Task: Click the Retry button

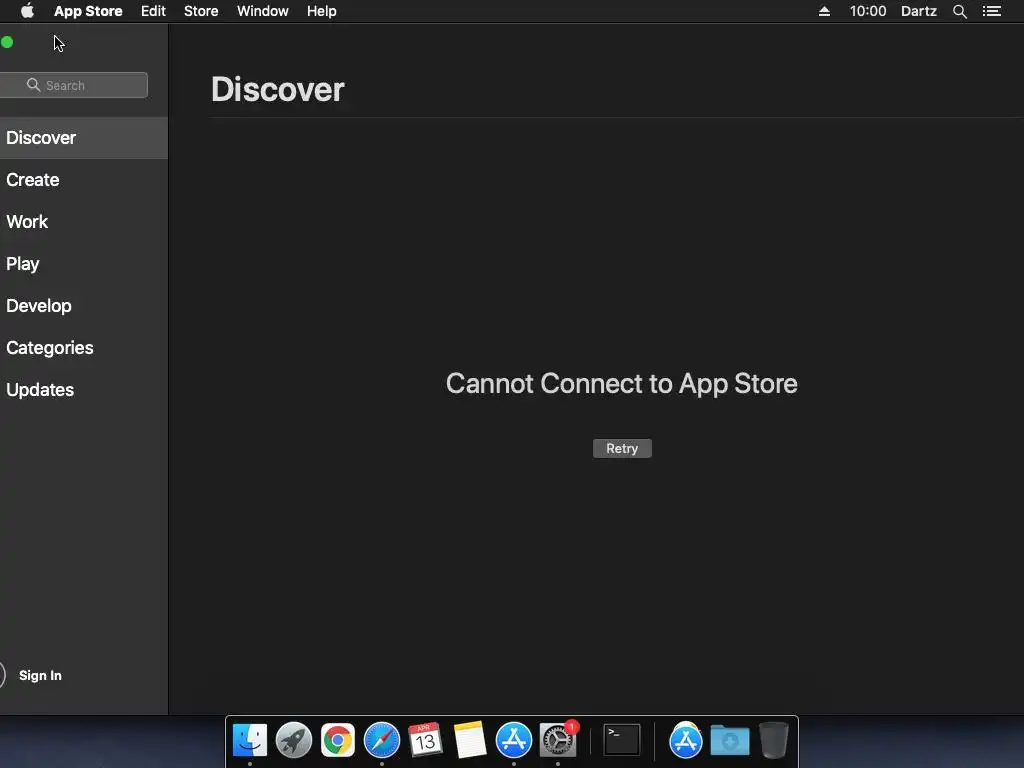Action: [622, 449]
